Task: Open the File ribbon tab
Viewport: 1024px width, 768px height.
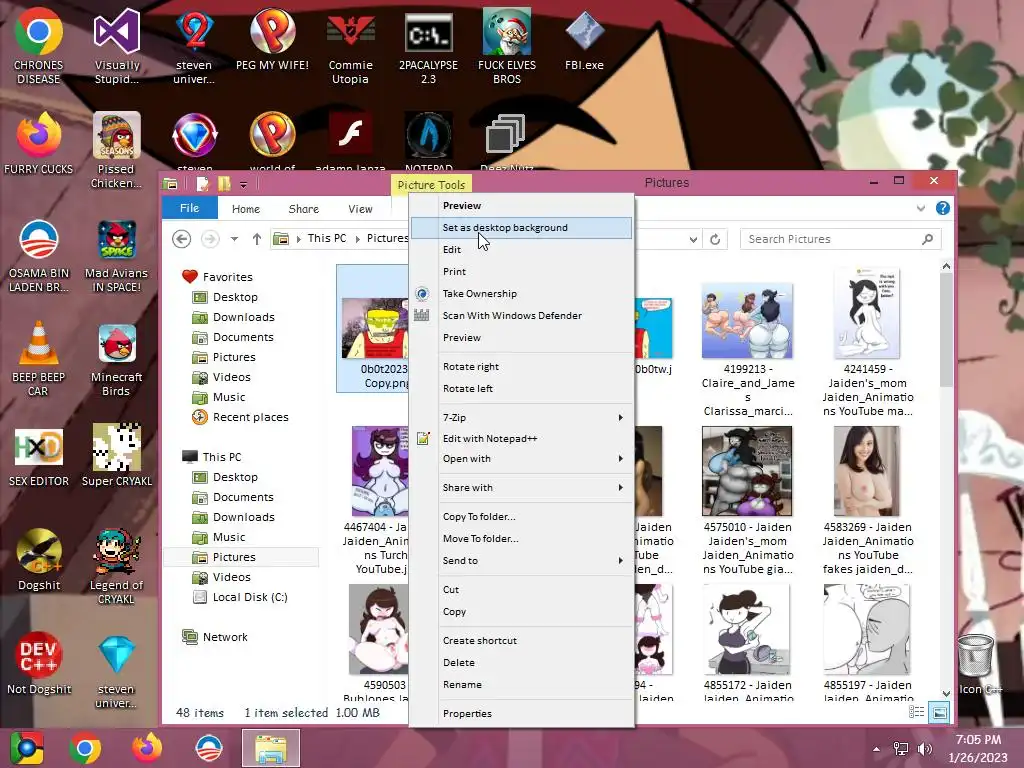Action: tap(189, 208)
